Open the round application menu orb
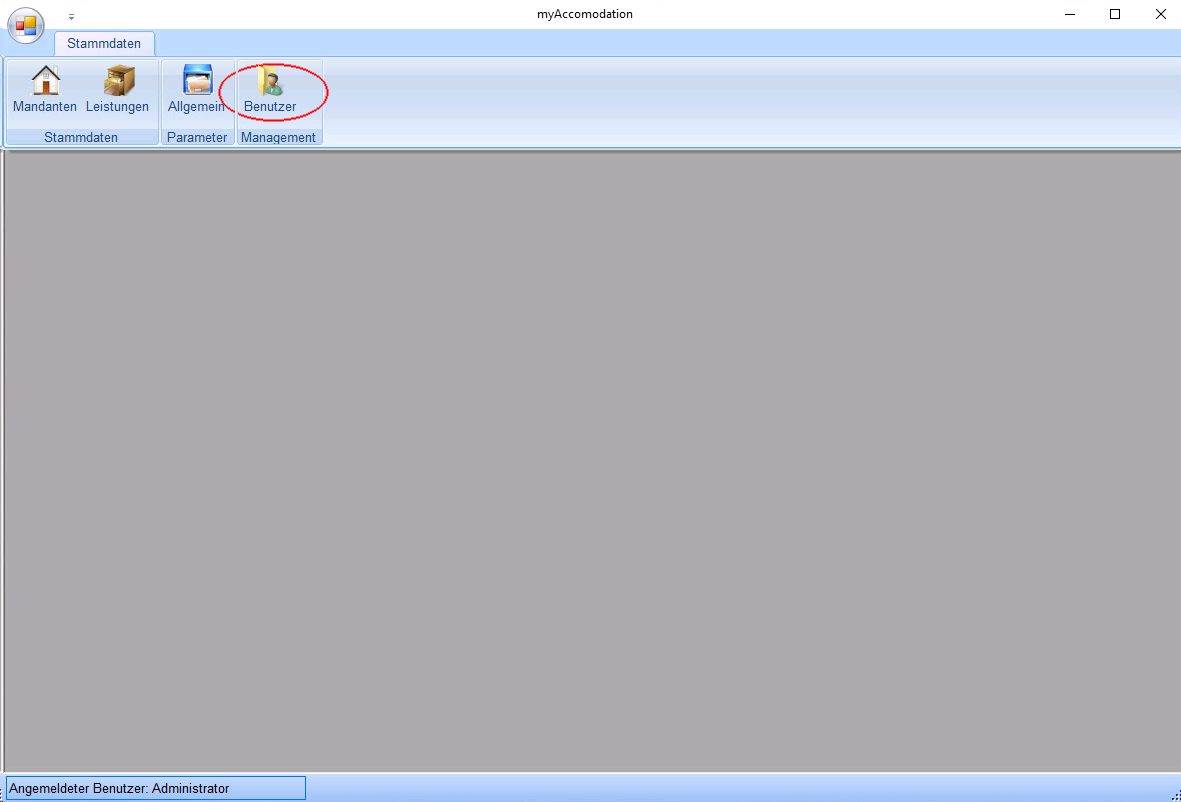The image size is (1181, 802). (x=26, y=25)
